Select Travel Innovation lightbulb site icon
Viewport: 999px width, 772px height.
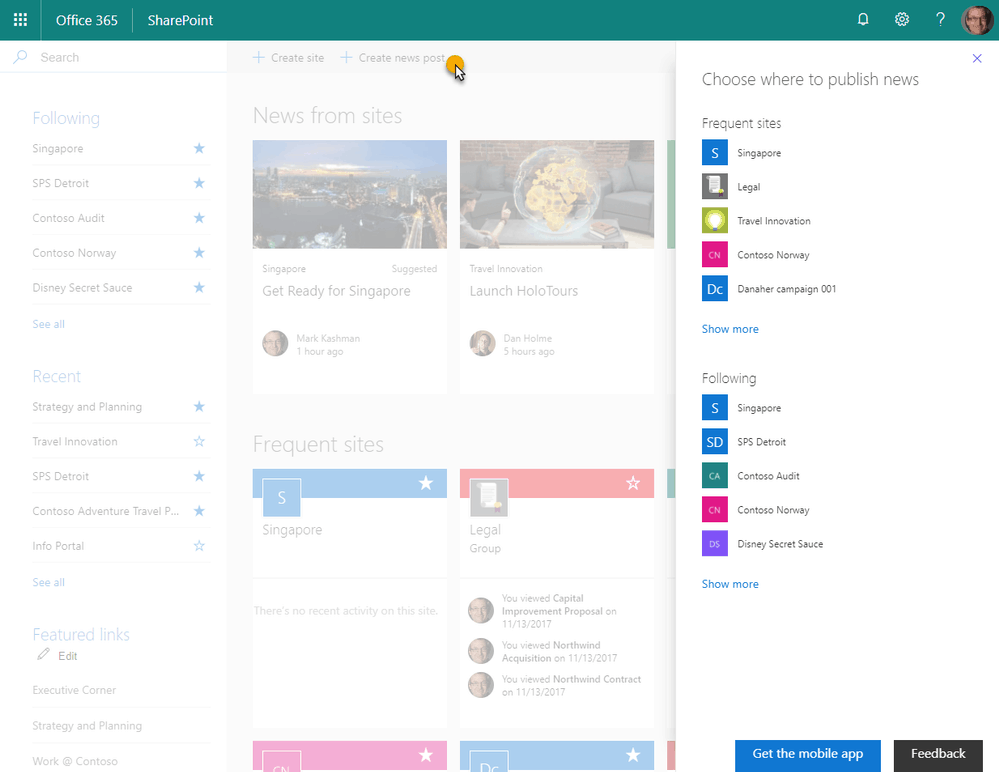click(715, 221)
